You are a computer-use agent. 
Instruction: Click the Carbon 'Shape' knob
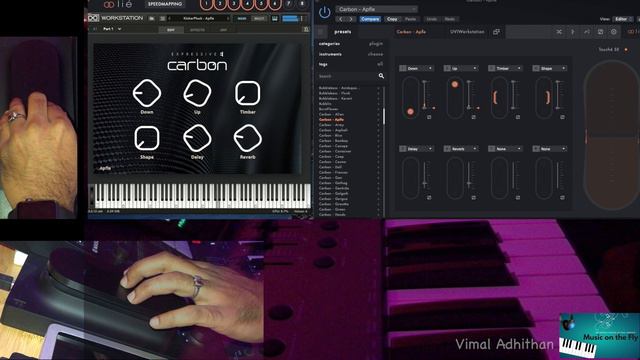[x=147, y=138]
